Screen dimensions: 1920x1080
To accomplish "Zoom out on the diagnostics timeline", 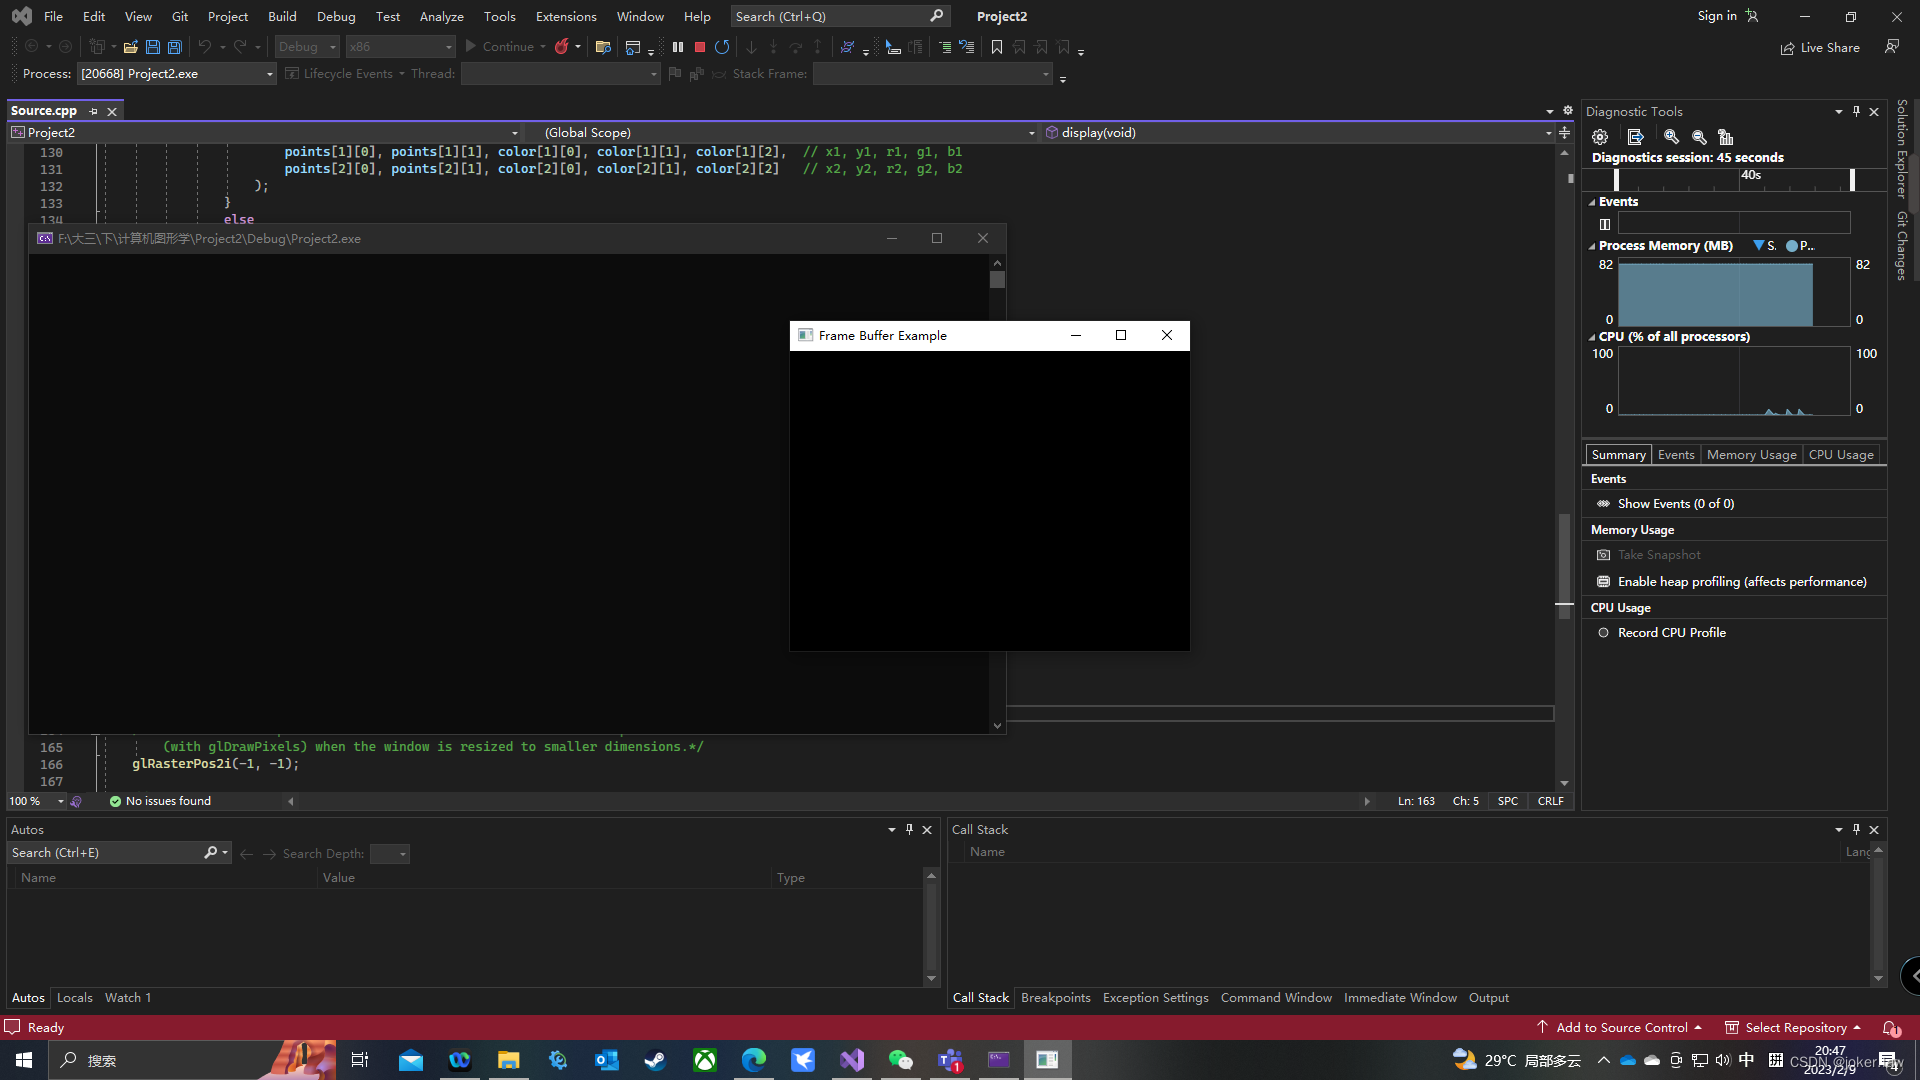I will coord(1699,137).
